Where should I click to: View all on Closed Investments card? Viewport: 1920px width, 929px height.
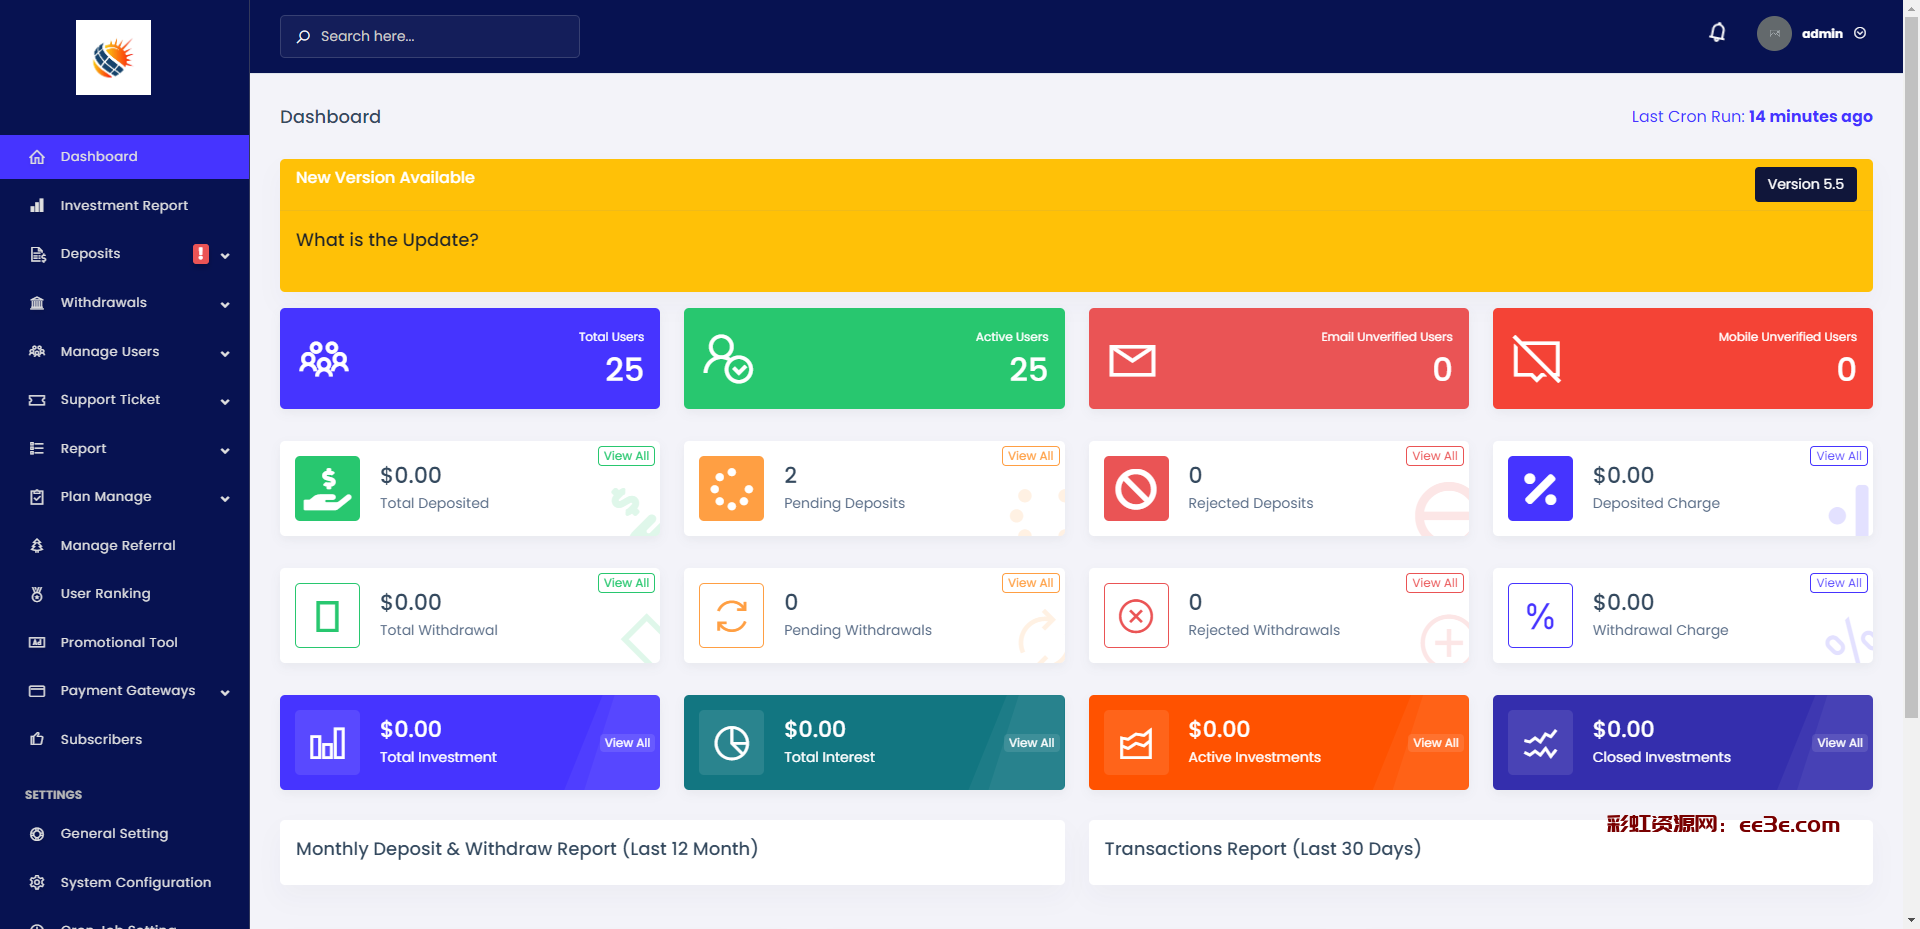click(1840, 743)
